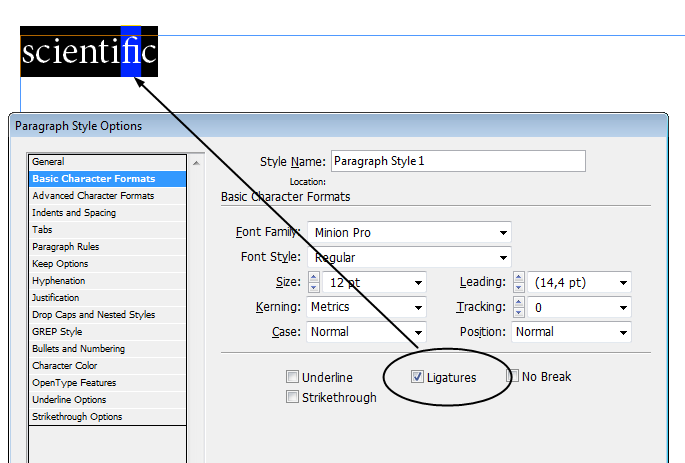This screenshot has width=685, height=463.
Task: Edit the Style Name field
Action: pyautogui.click(x=458, y=161)
